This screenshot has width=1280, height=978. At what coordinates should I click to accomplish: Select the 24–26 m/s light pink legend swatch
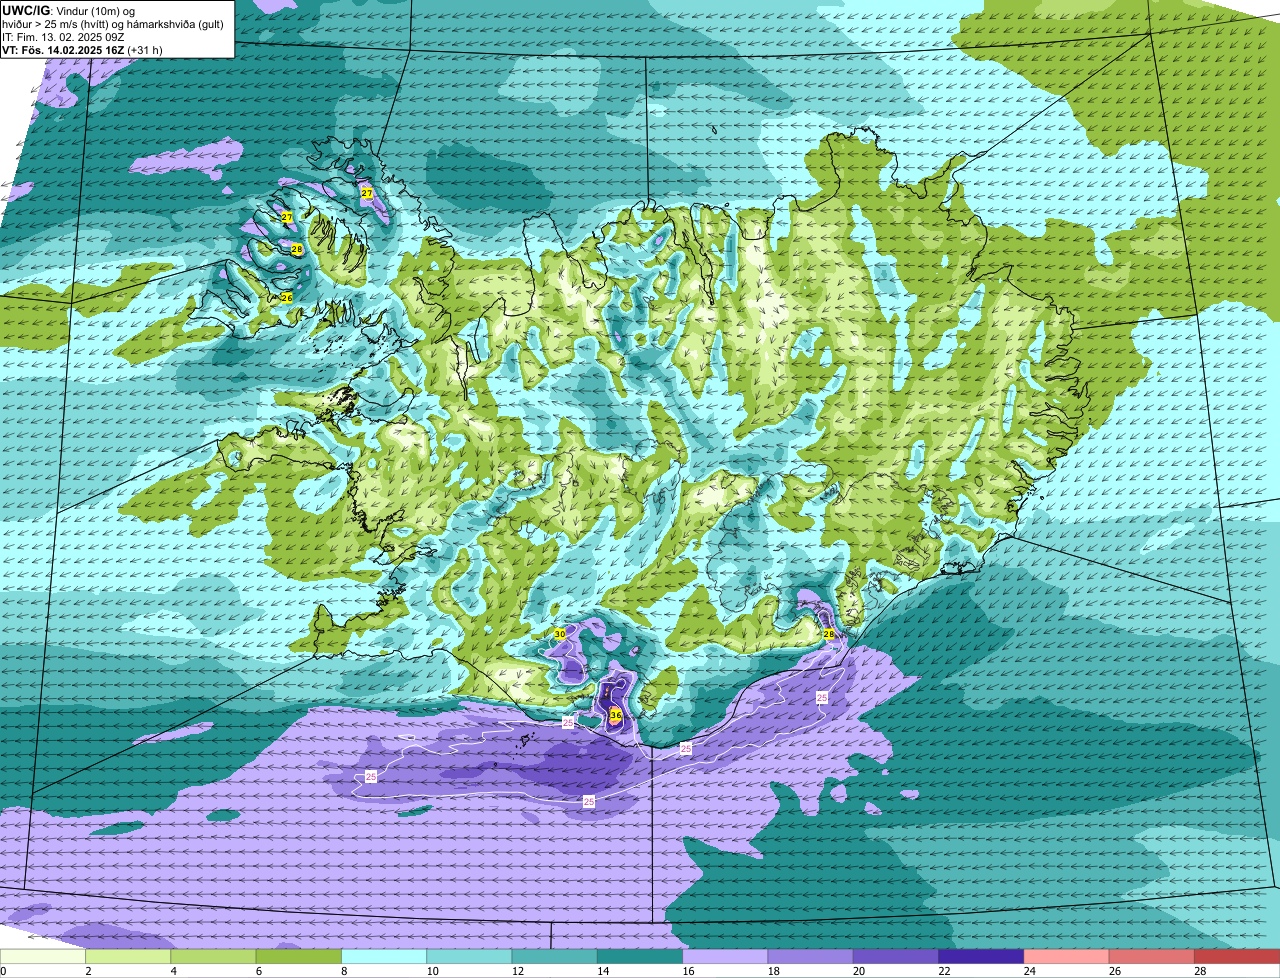pyautogui.click(x=1067, y=956)
